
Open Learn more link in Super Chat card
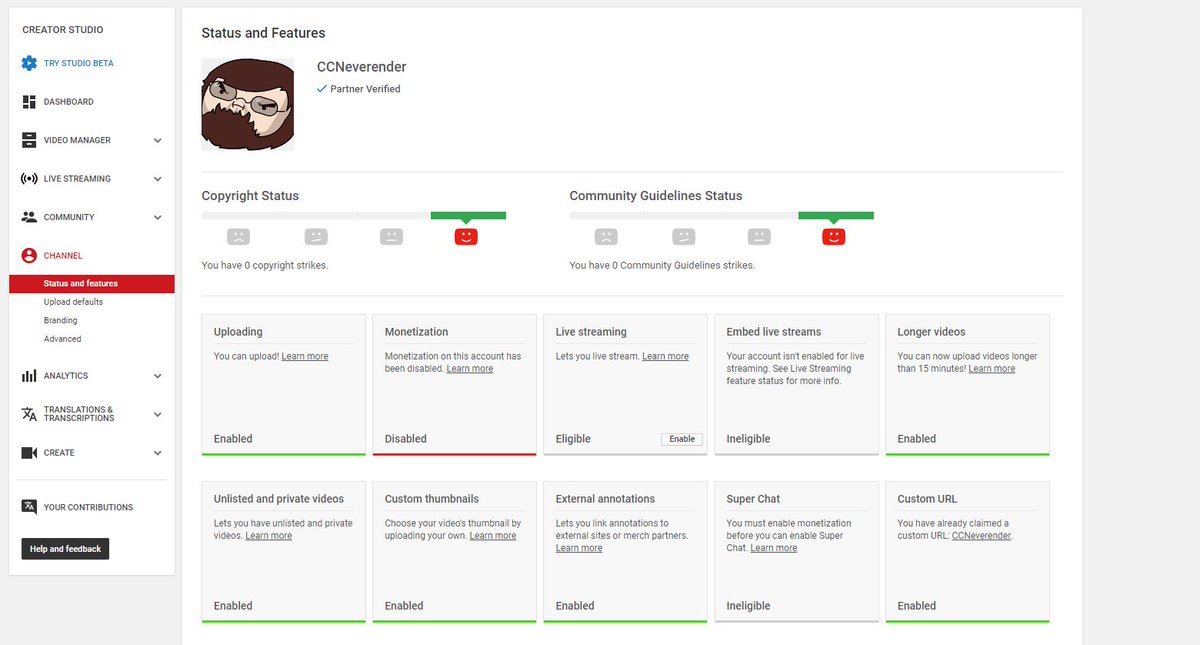774,548
